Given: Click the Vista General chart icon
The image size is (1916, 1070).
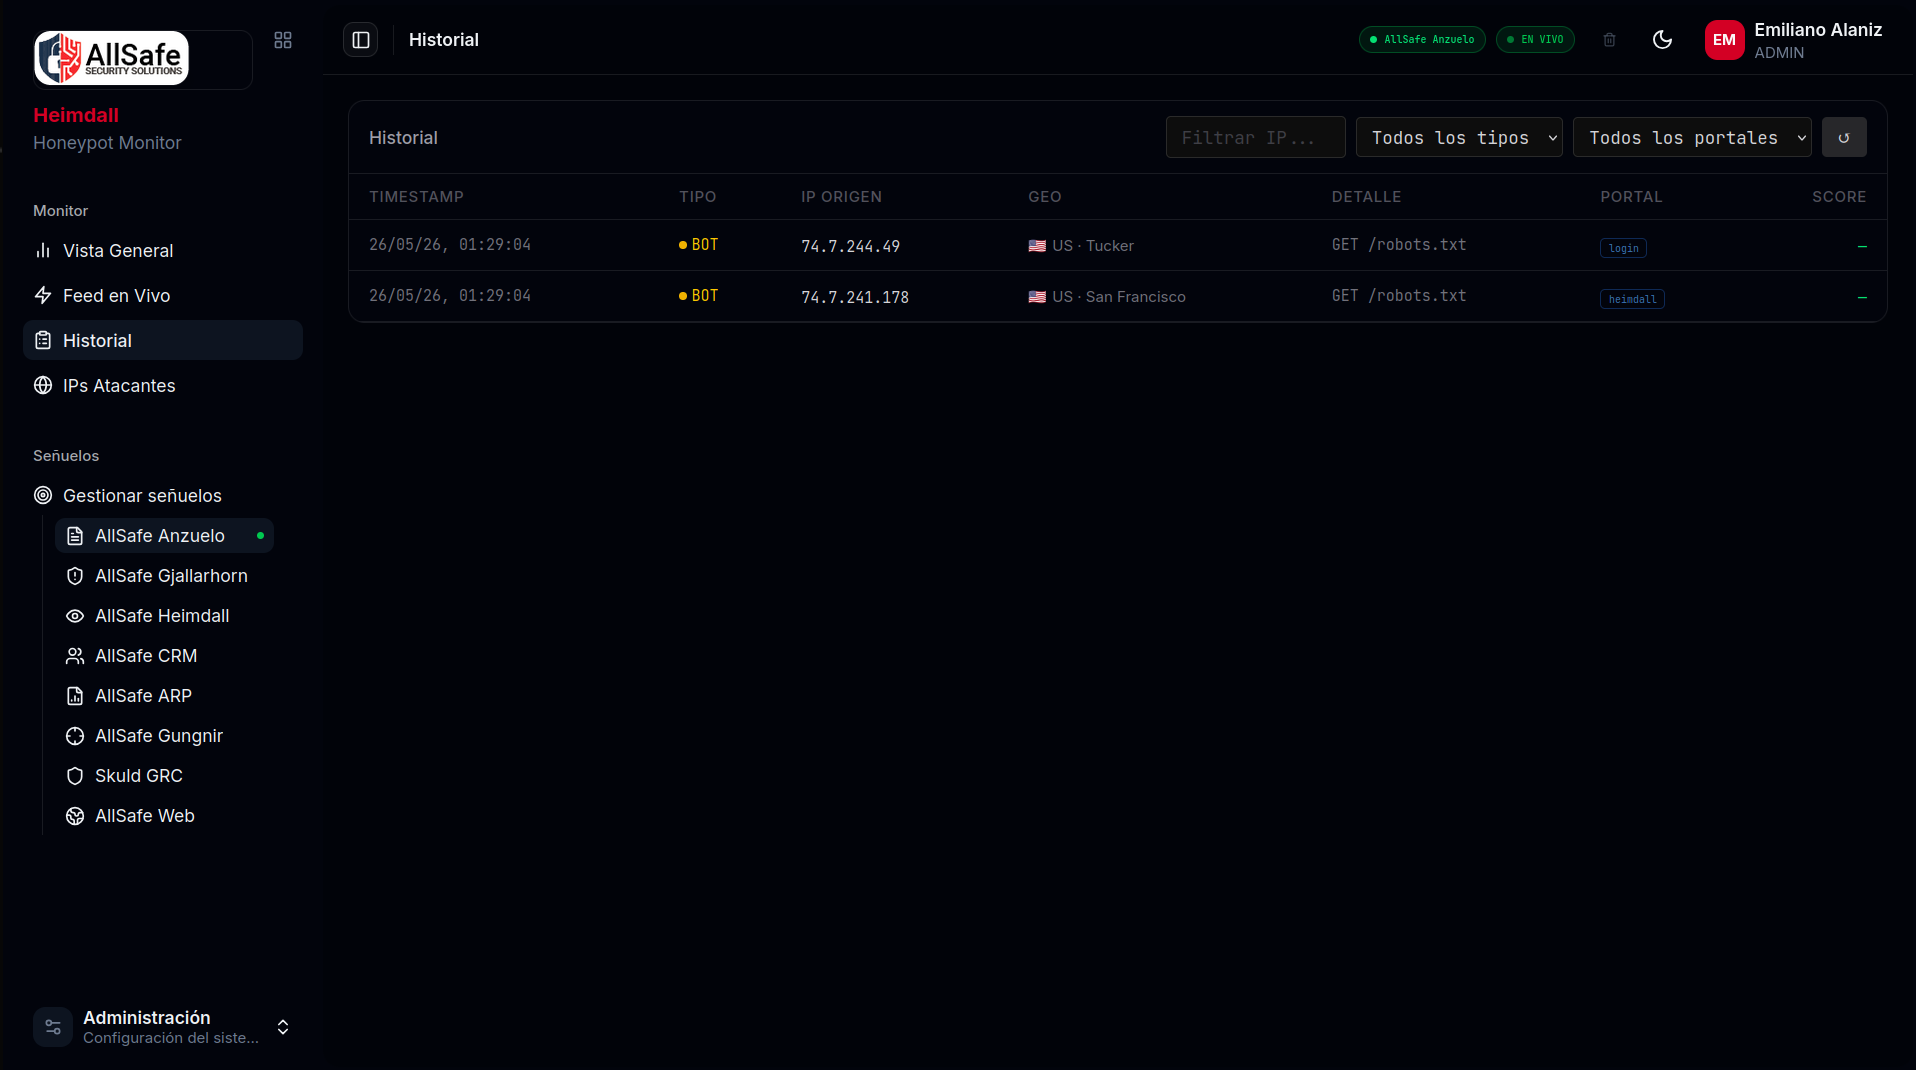Looking at the screenshot, I should (43, 251).
